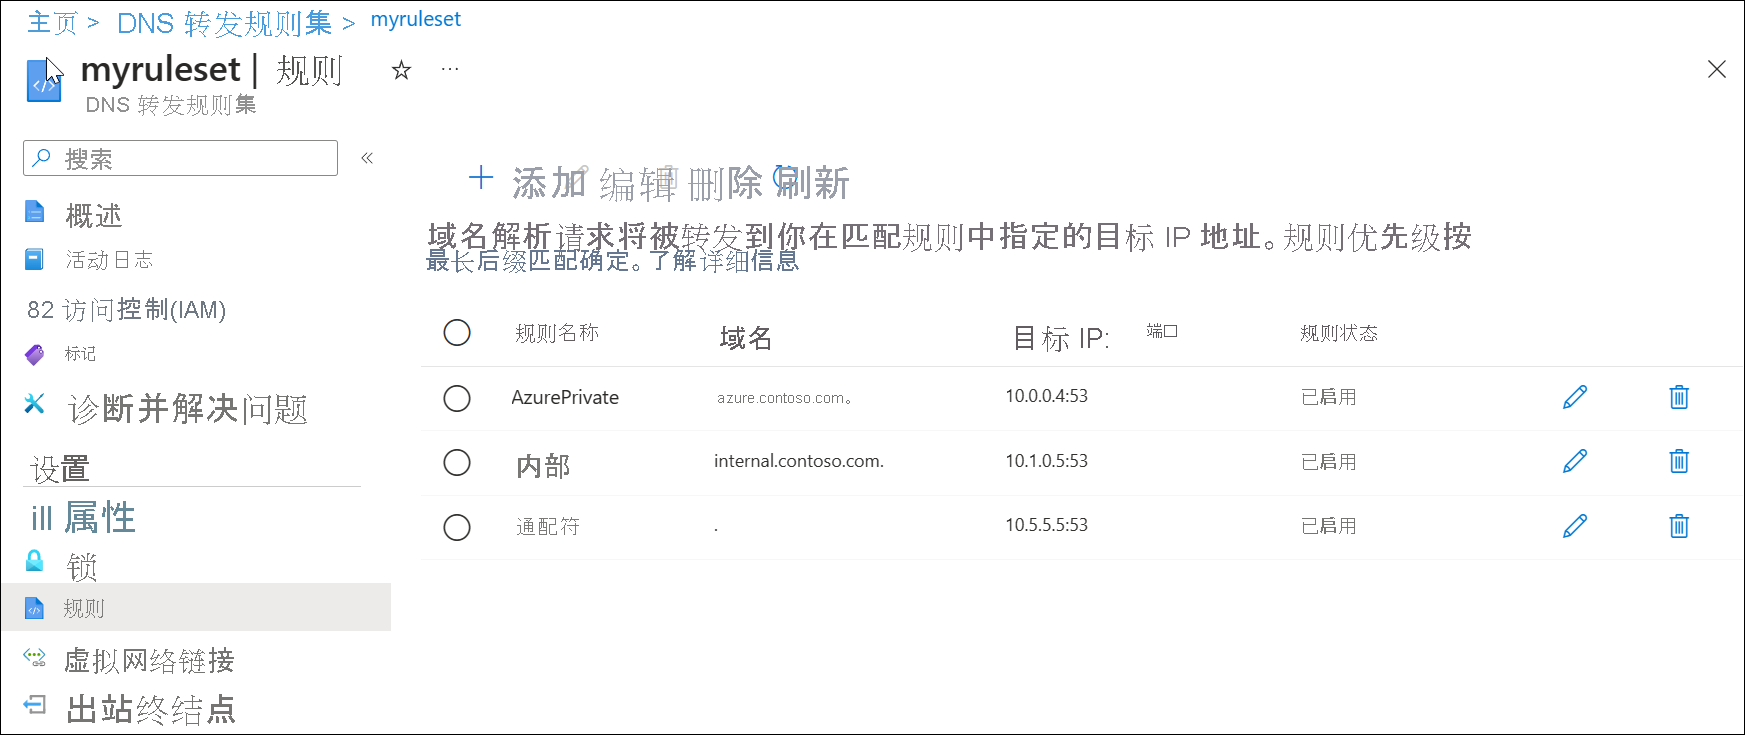The height and width of the screenshot is (735, 1745).
Task: Delete the 内部 rule with trash icon
Action: pos(1679,461)
